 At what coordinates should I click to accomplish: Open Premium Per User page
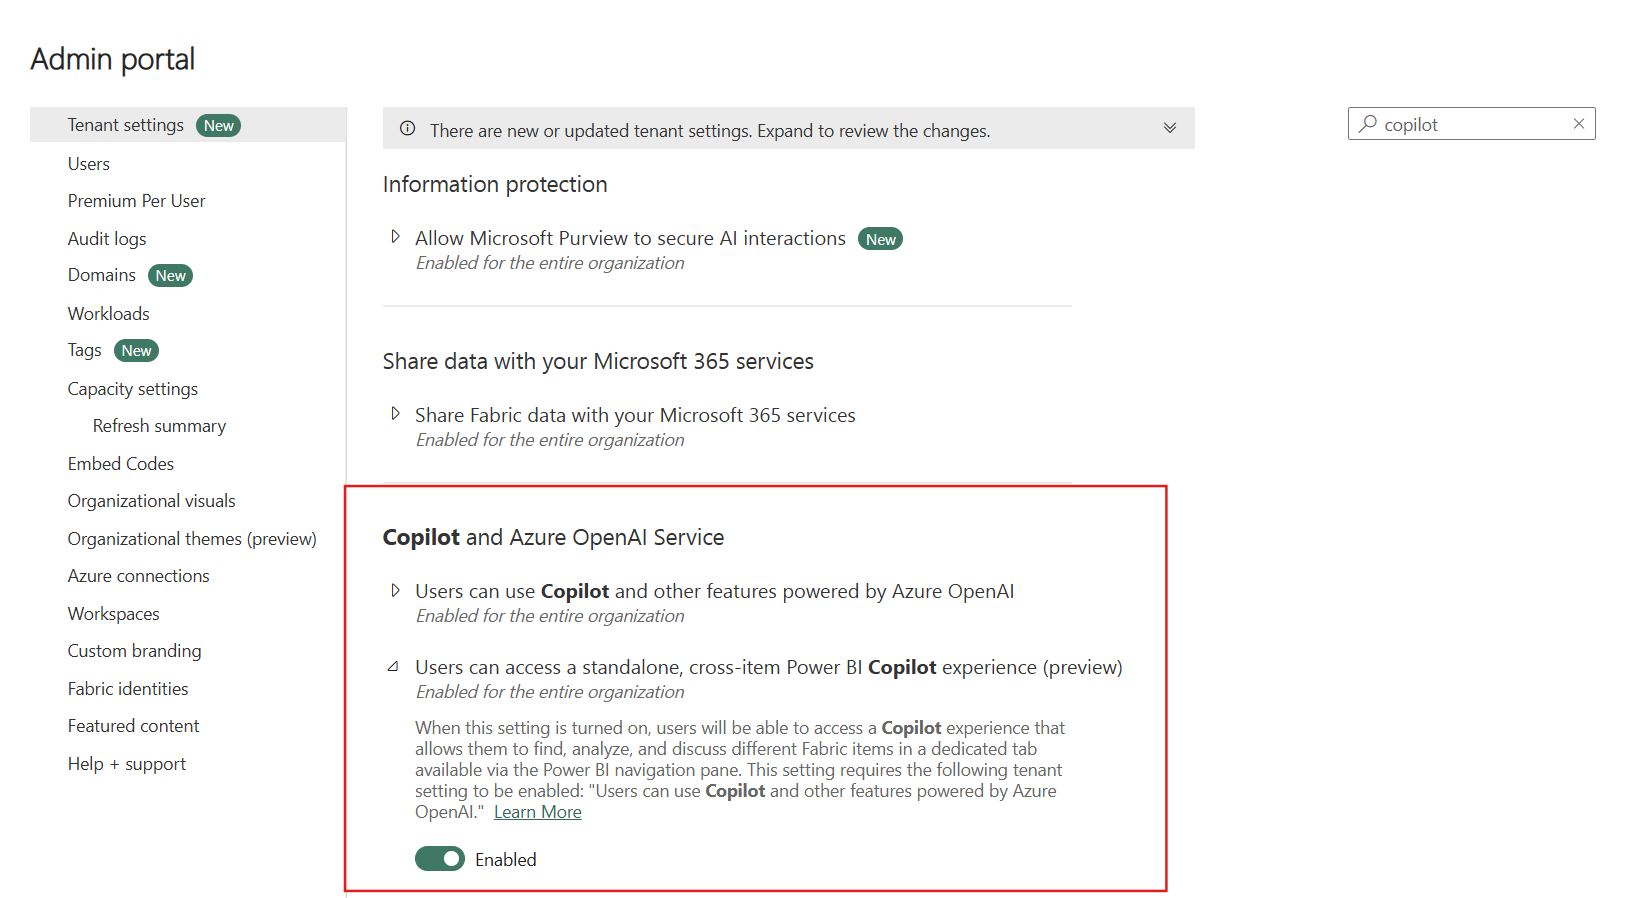click(137, 201)
